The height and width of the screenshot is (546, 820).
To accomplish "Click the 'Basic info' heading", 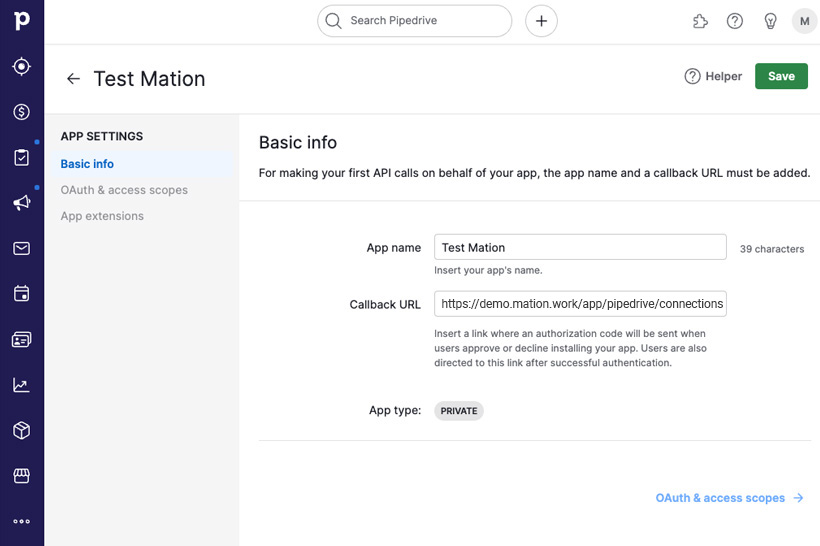I will 298,142.
